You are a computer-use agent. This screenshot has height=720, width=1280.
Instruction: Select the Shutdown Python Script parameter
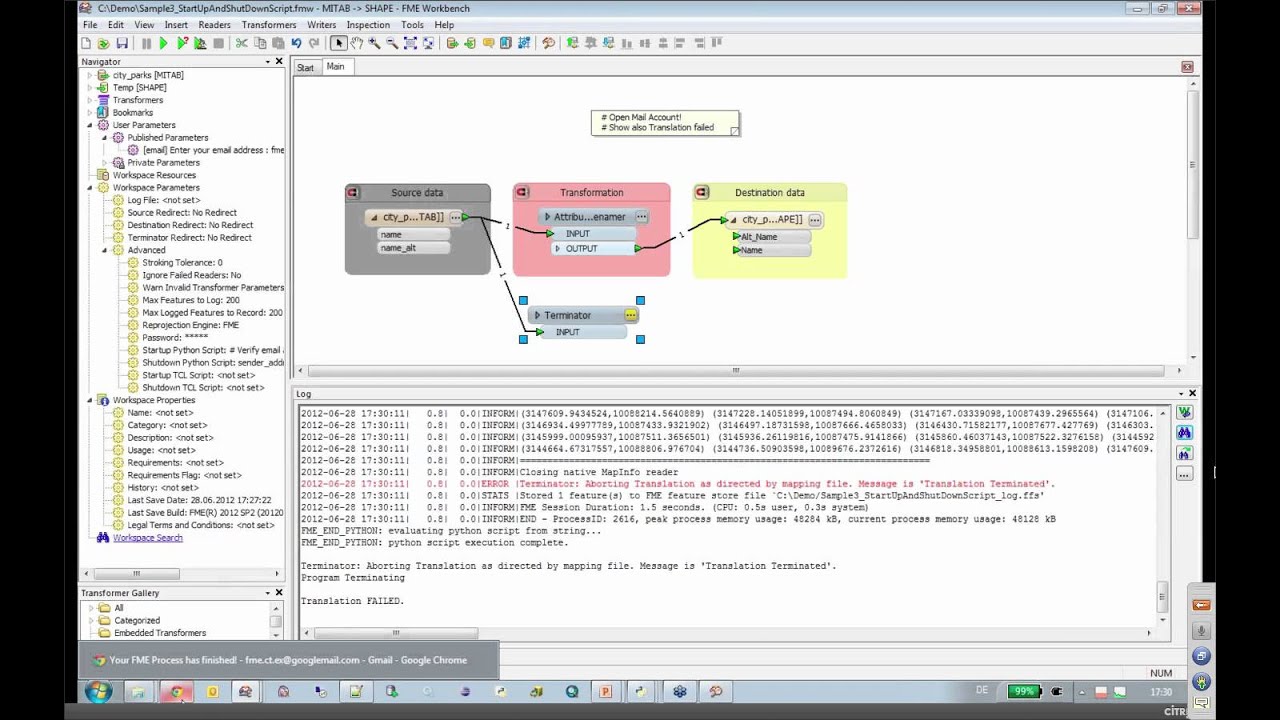(x=213, y=363)
